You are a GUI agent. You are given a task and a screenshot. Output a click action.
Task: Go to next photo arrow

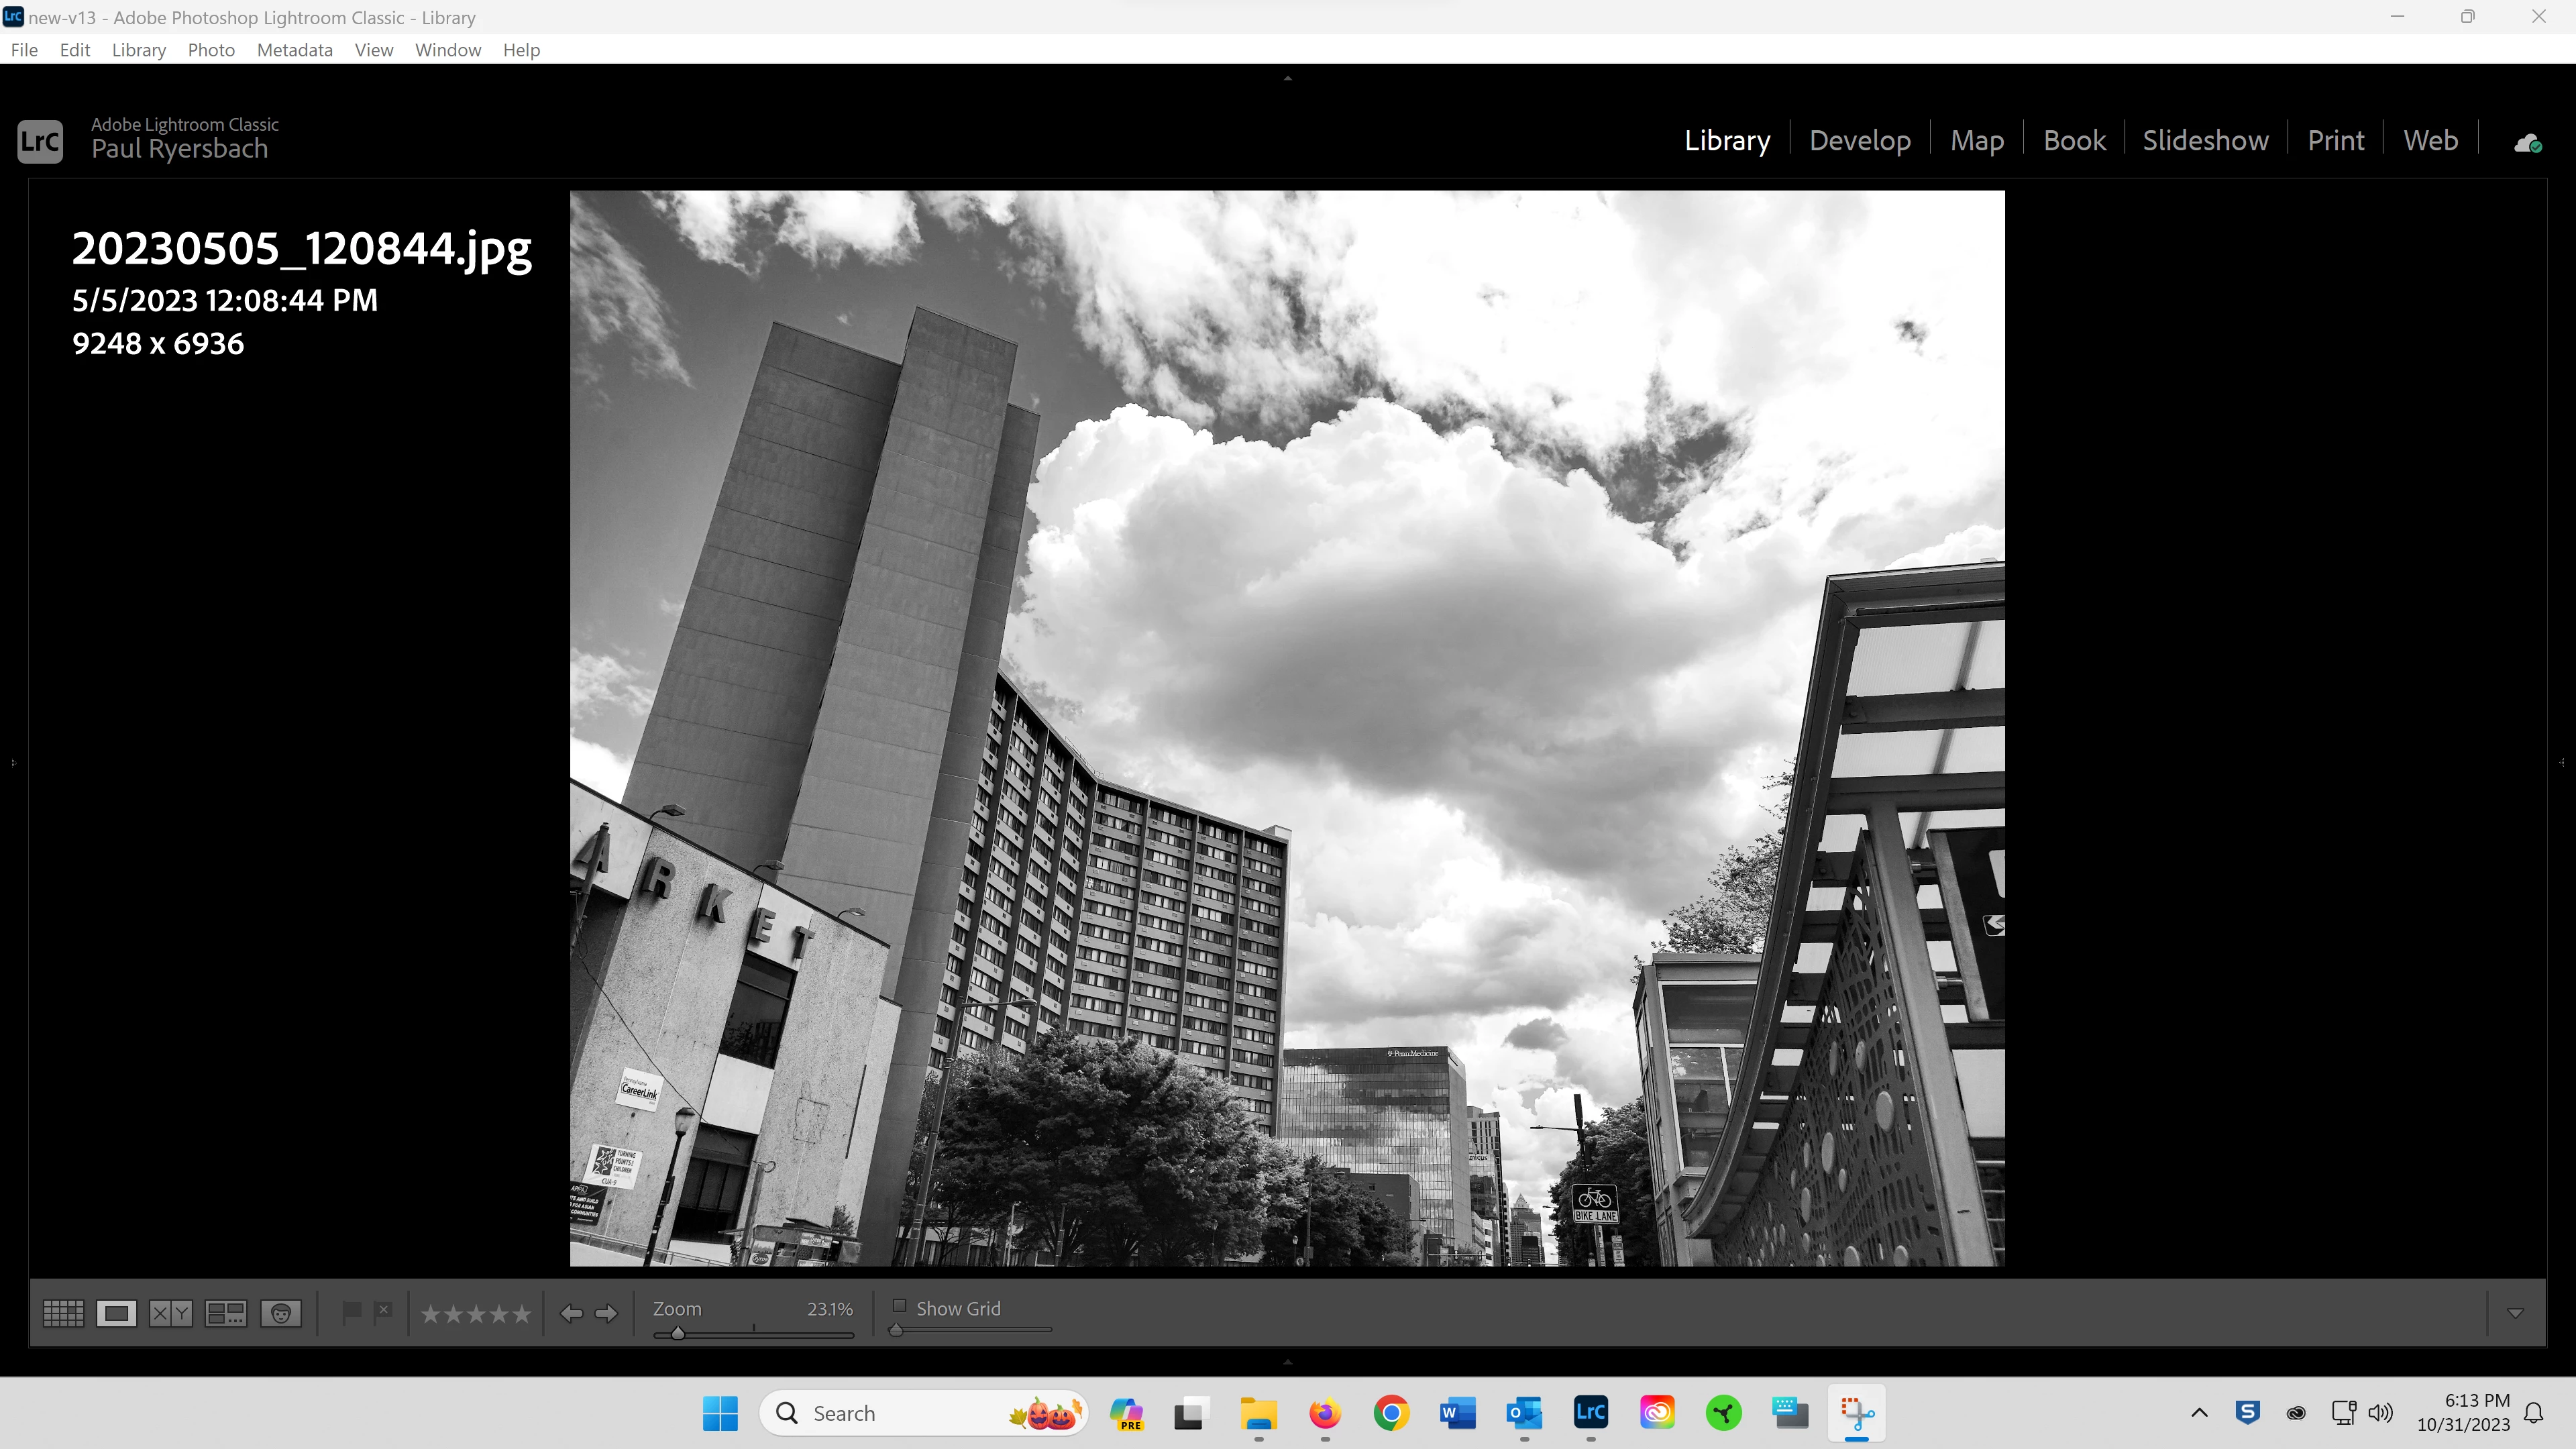coord(606,1313)
